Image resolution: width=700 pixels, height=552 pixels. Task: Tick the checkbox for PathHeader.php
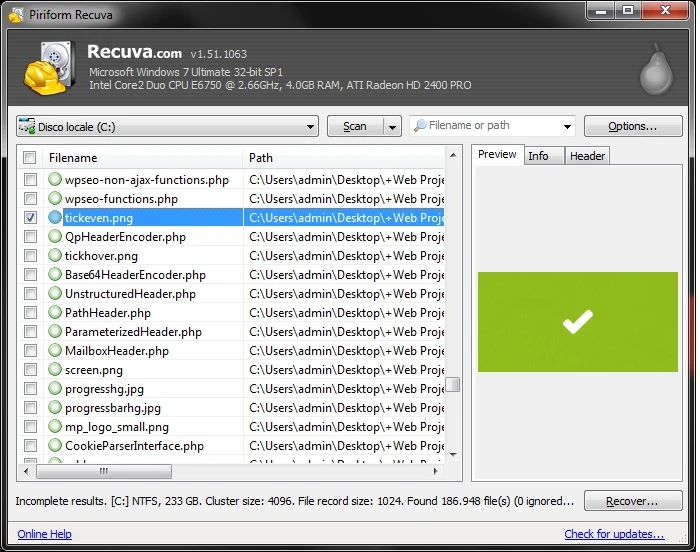pos(30,313)
